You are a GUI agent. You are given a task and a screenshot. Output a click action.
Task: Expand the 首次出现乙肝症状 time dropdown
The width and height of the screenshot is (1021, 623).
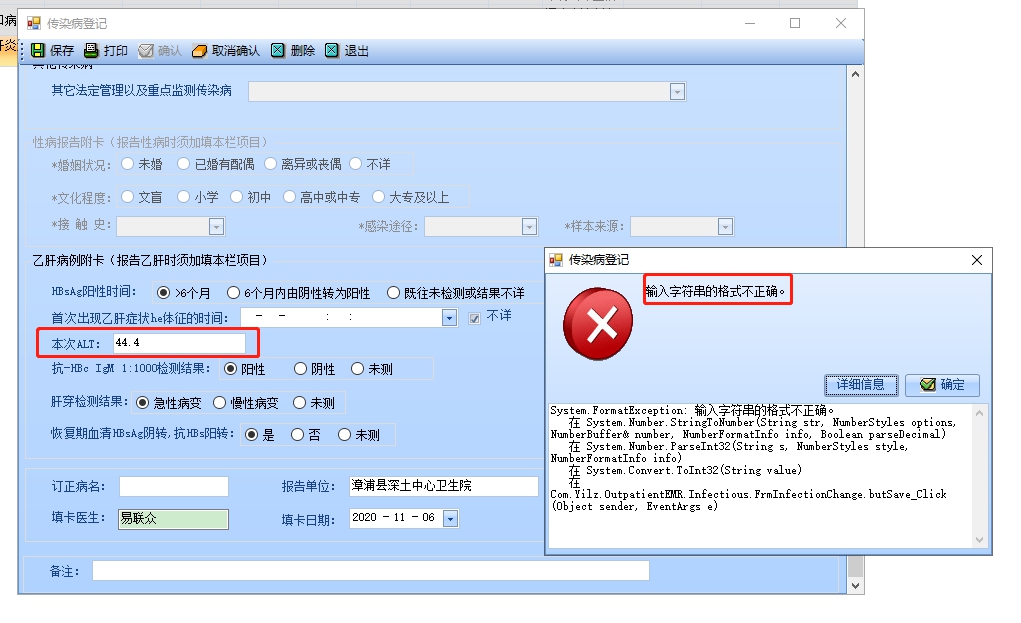point(449,318)
